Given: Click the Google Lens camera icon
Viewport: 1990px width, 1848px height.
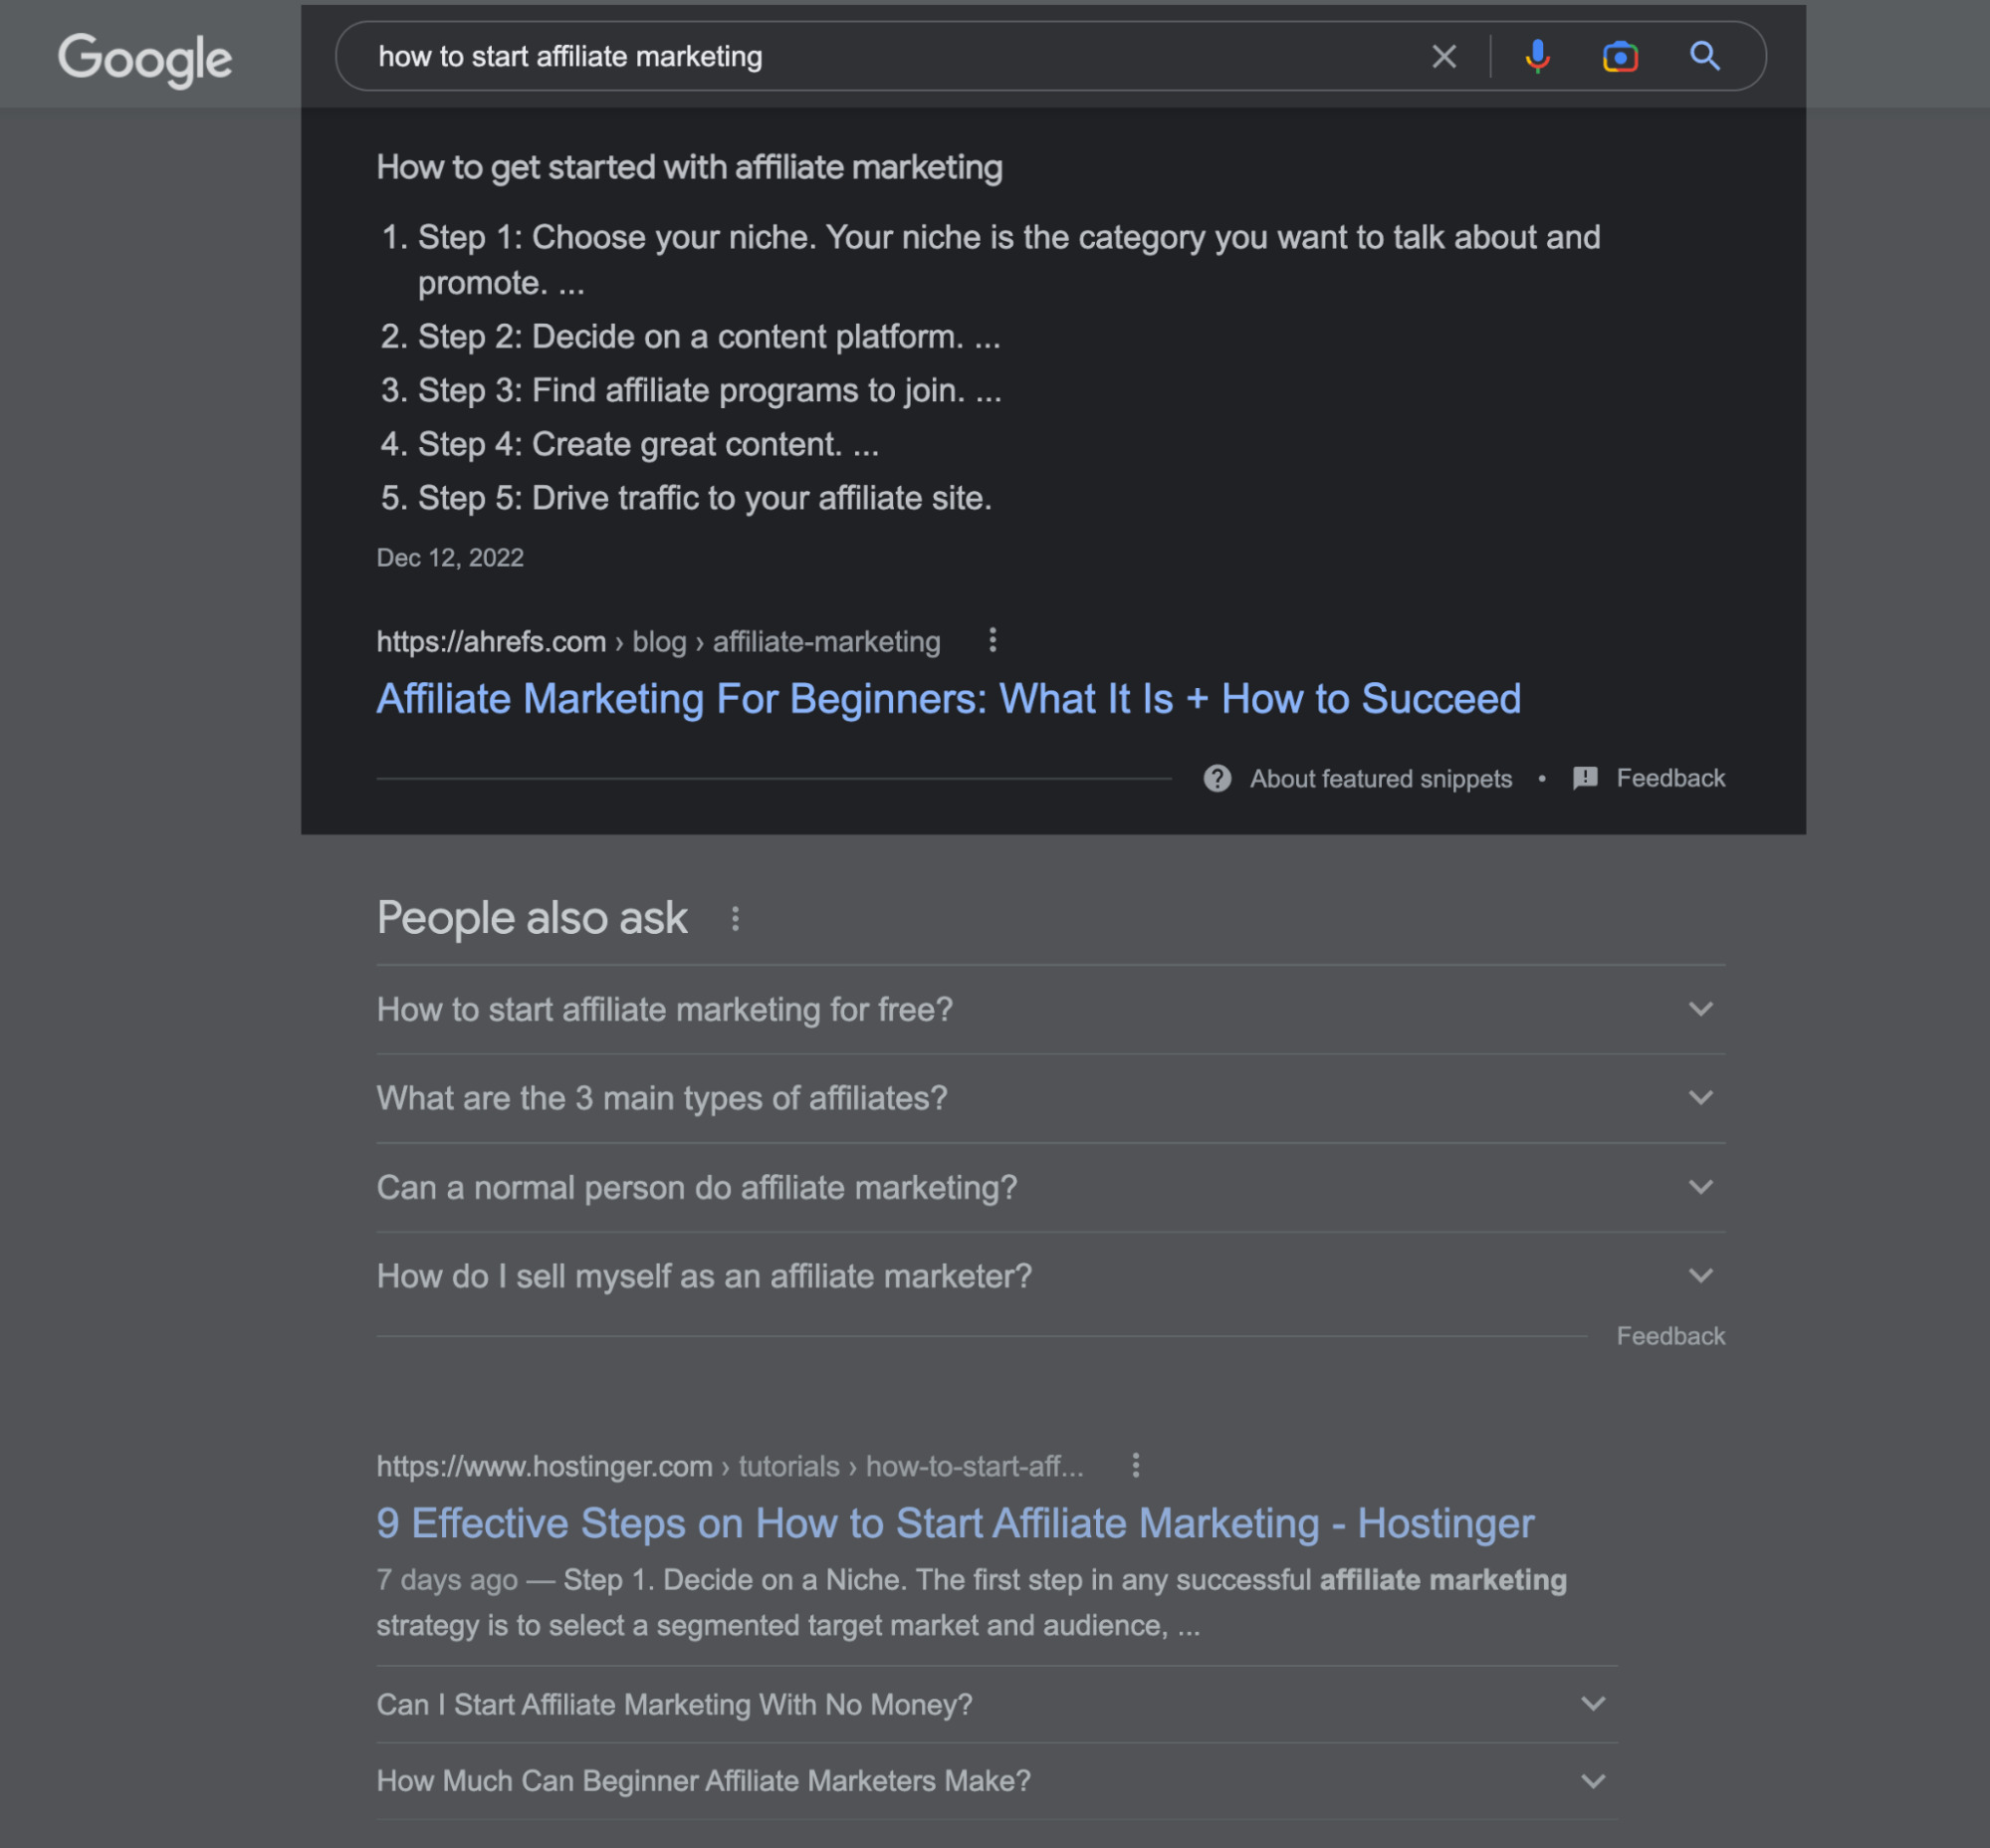Looking at the screenshot, I should (1617, 56).
